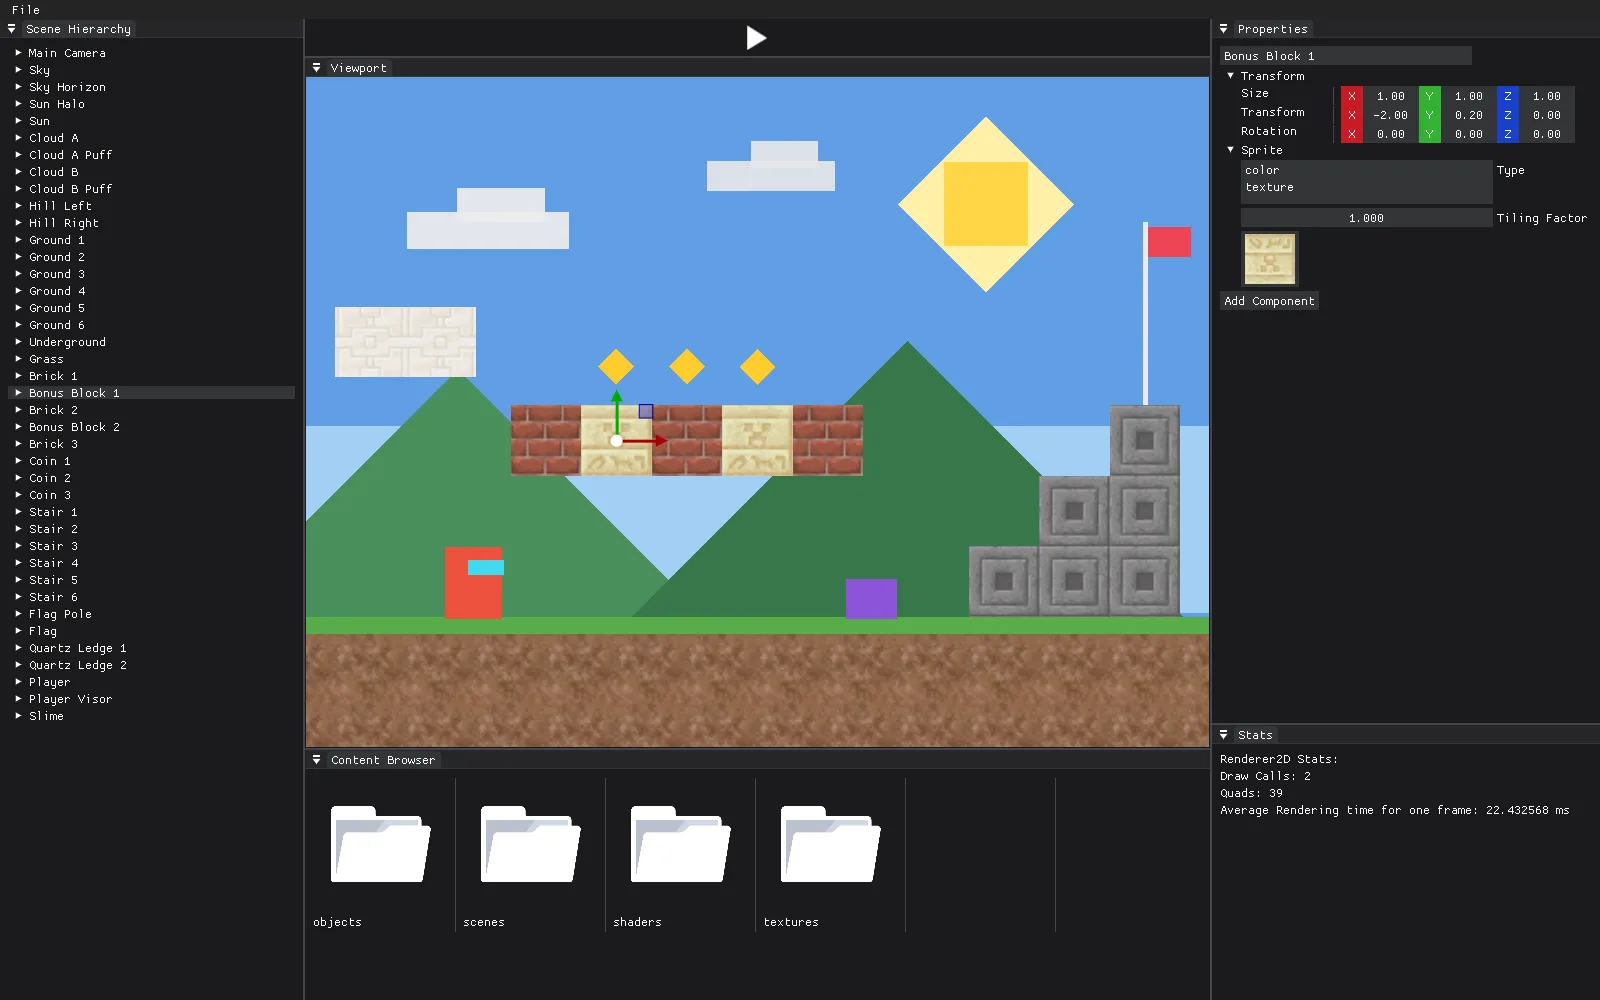Select the Content Browser tab
The height and width of the screenshot is (1000, 1600).
(383, 760)
